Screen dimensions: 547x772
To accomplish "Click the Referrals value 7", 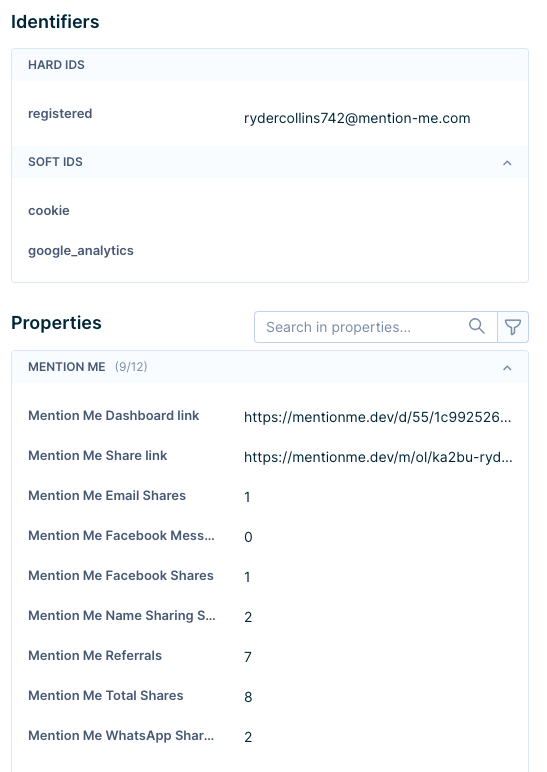I will (248, 657).
